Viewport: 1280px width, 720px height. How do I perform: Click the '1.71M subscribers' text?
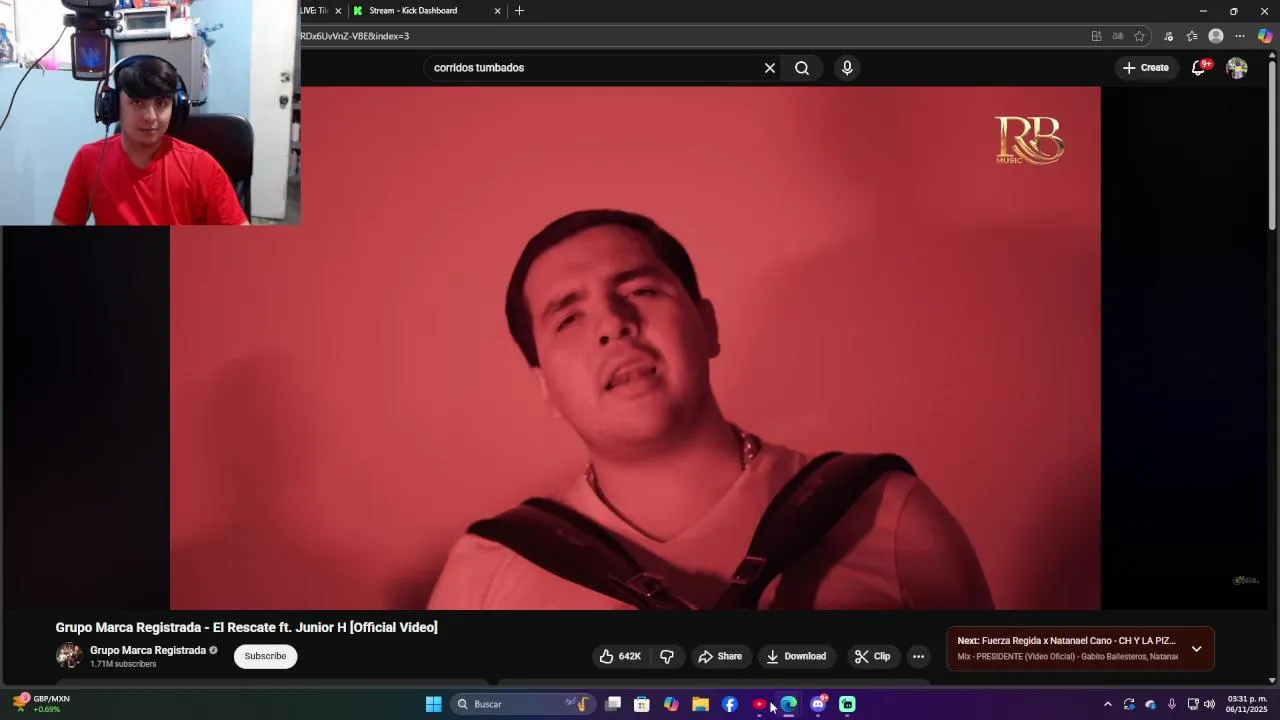tap(123, 664)
